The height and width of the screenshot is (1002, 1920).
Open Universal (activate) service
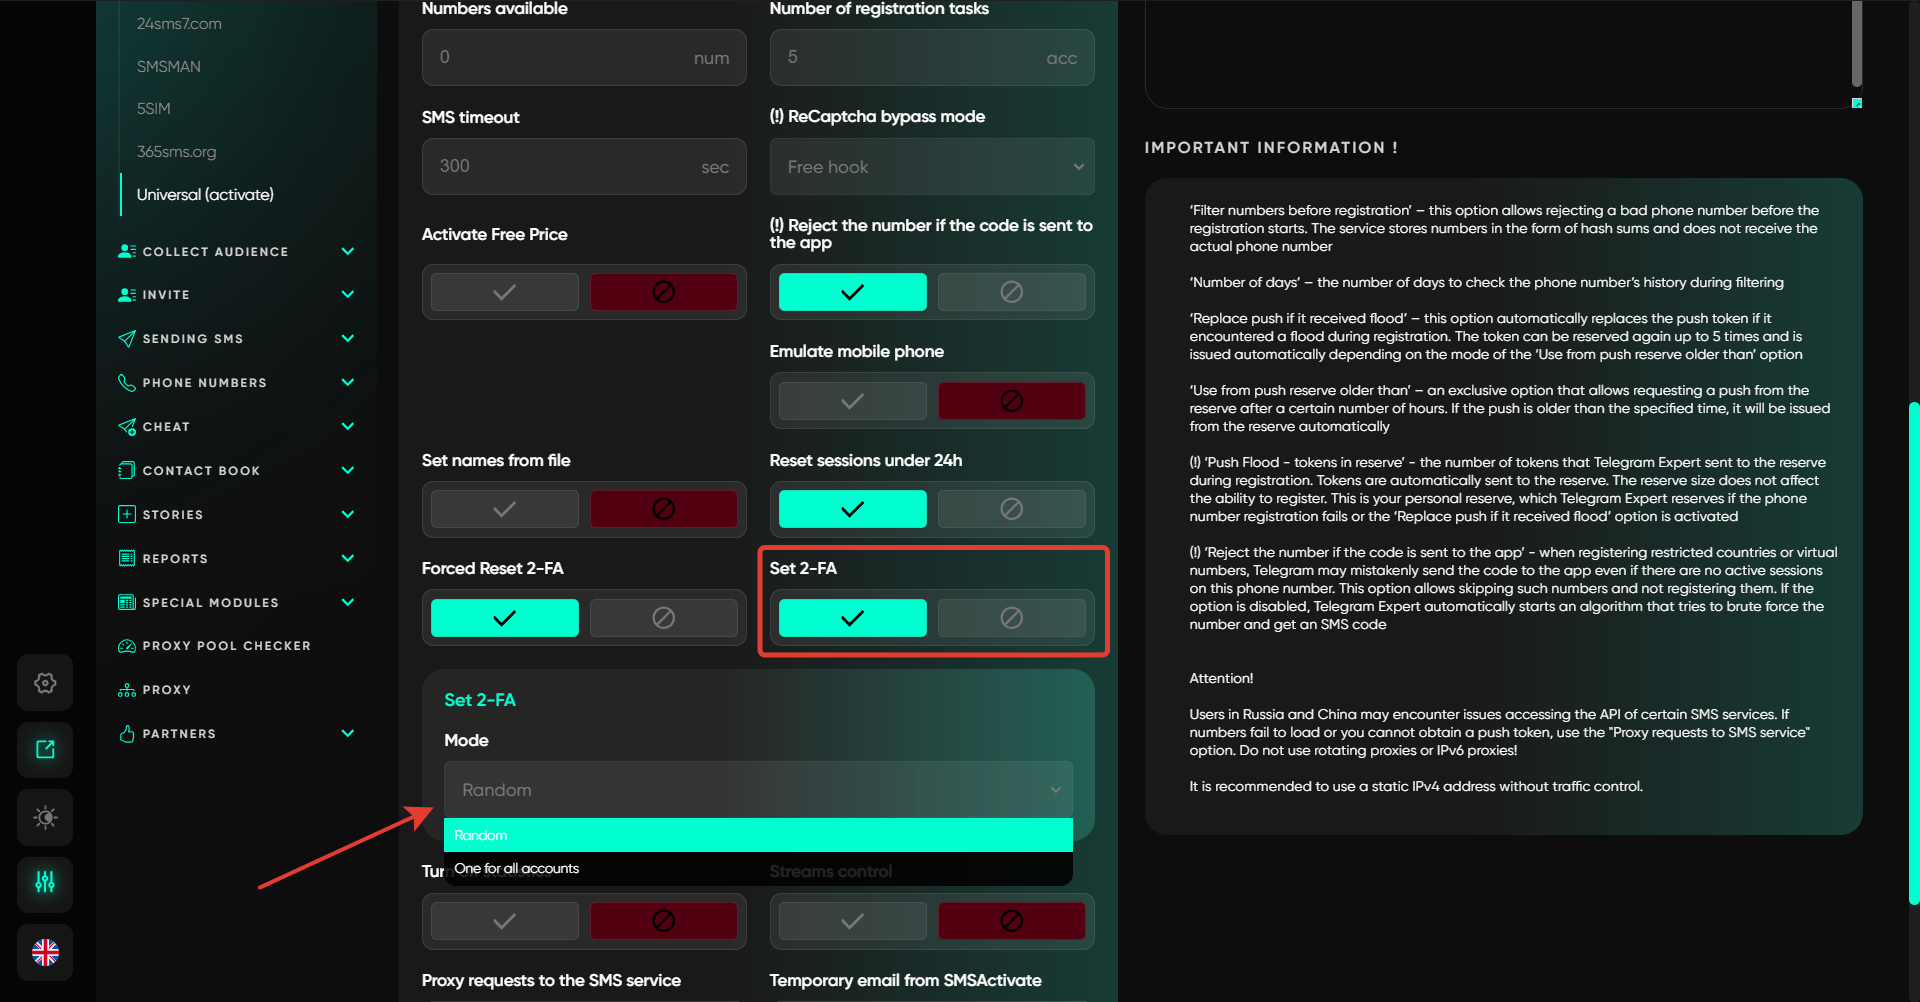pyautogui.click(x=205, y=195)
